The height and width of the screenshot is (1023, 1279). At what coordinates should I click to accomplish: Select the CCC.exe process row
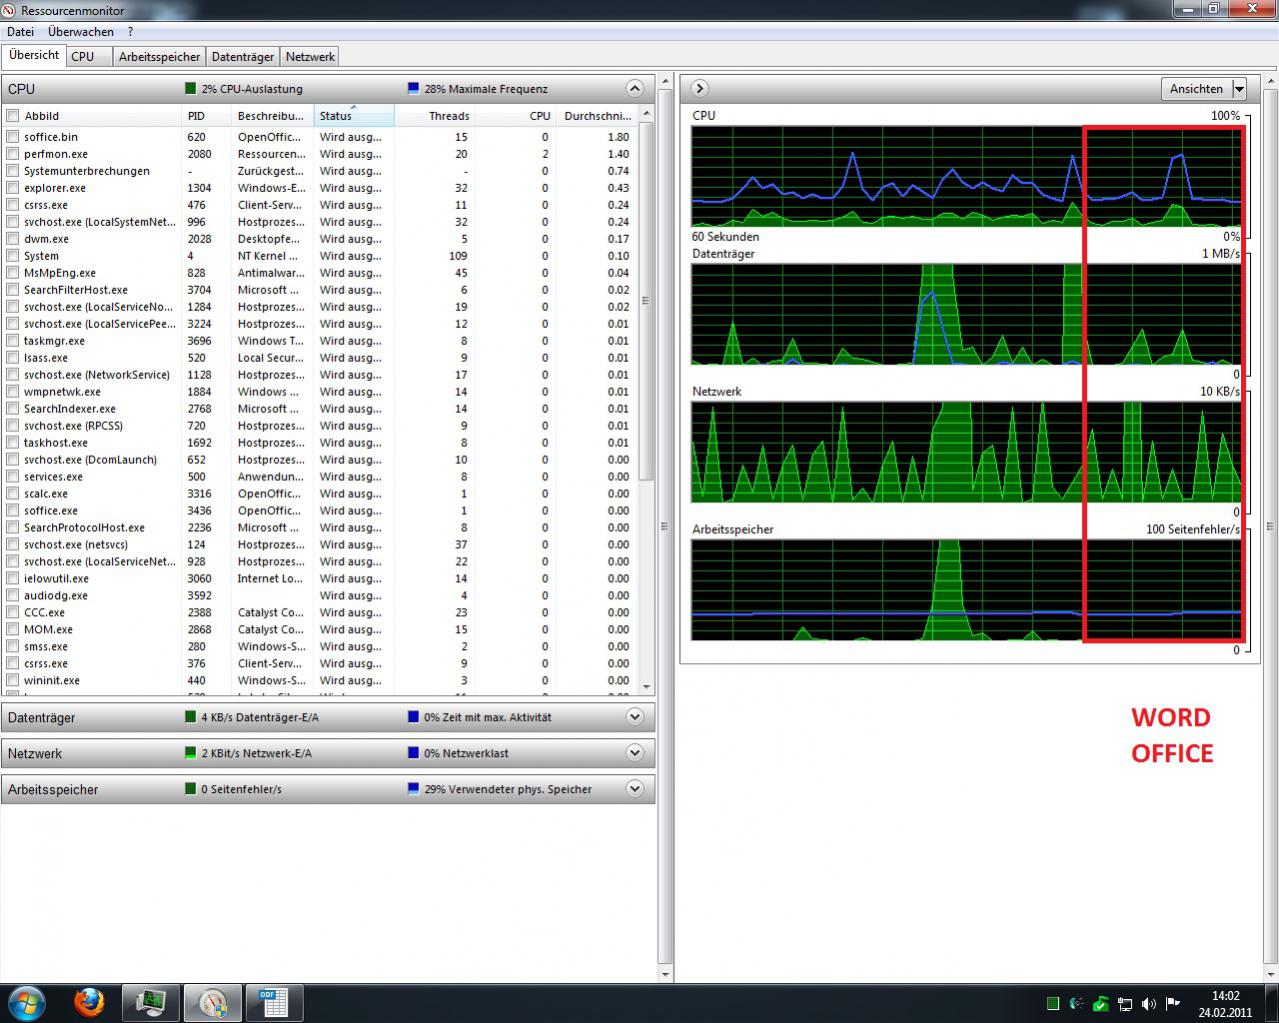point(318,613)
